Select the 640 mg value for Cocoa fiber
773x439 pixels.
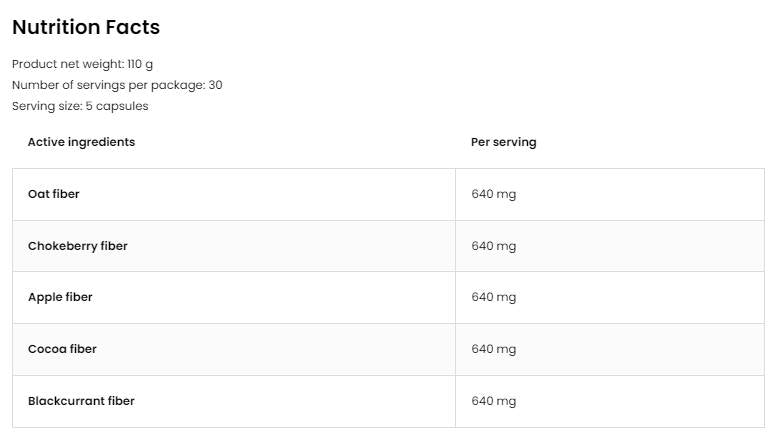(x=493, y=349)
